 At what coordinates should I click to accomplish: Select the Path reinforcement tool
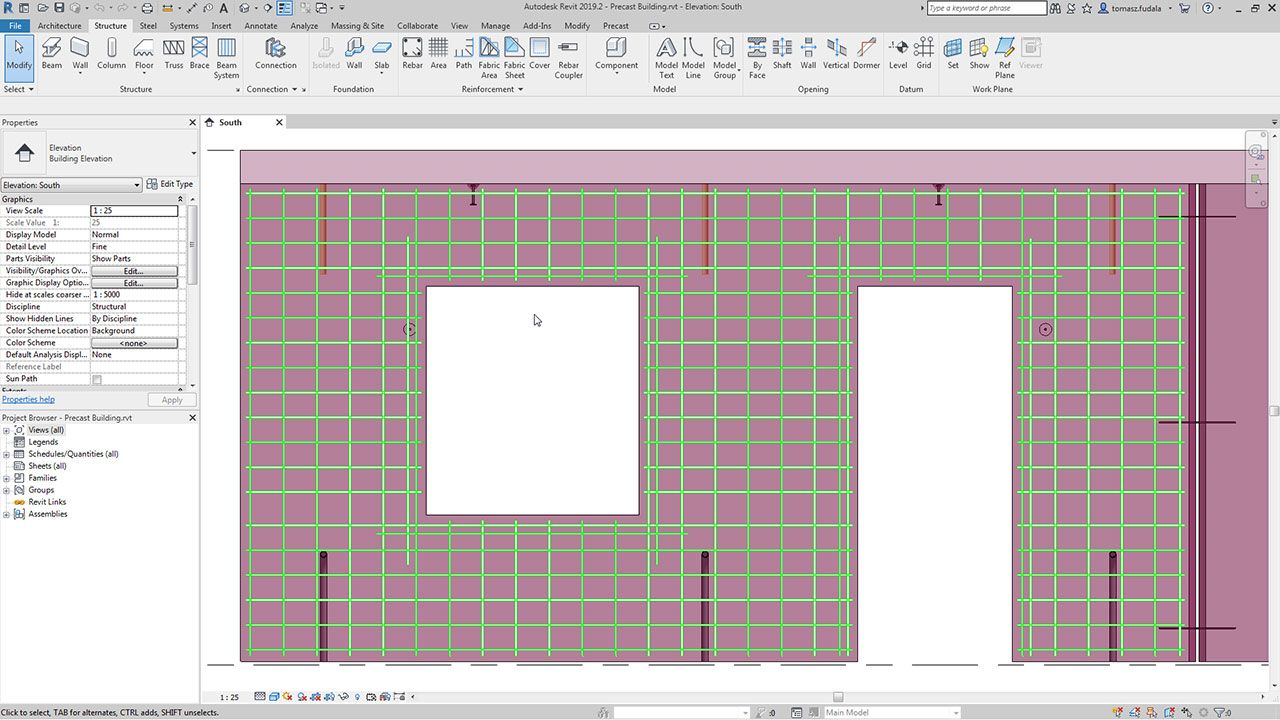pyautogui.click(x=464, y=54)
